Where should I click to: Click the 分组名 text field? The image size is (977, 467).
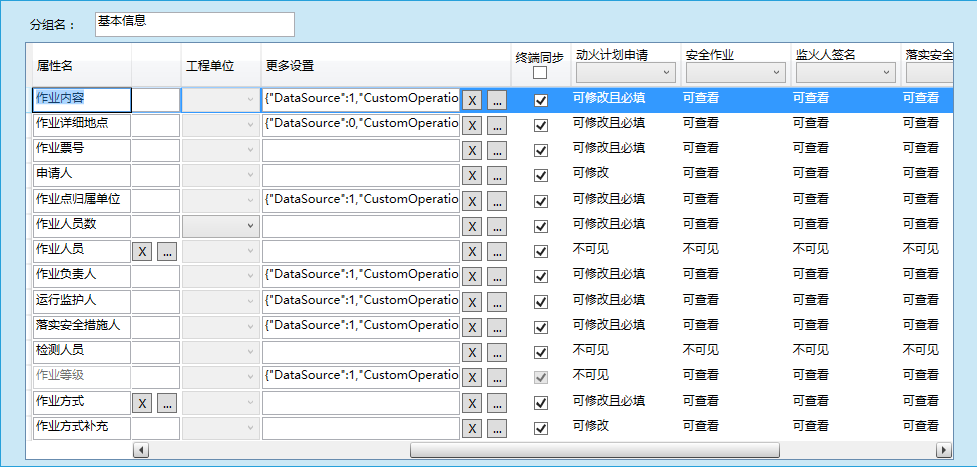[x=195, y=24]
